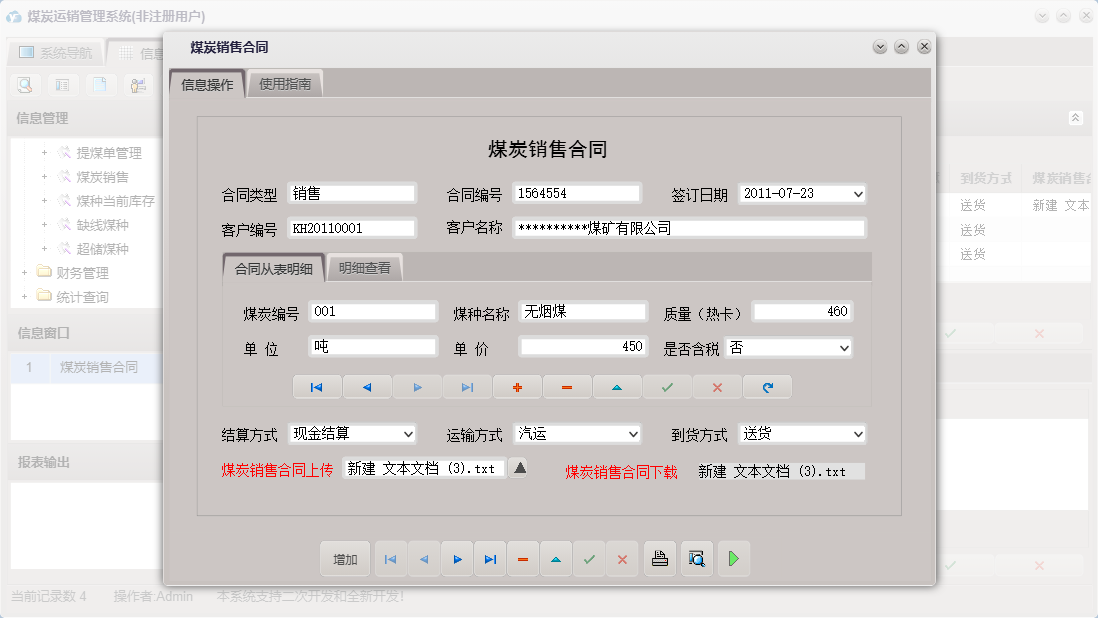Open the 是否含税 dropdown
Screen dimensions: 1098x618
845,348
